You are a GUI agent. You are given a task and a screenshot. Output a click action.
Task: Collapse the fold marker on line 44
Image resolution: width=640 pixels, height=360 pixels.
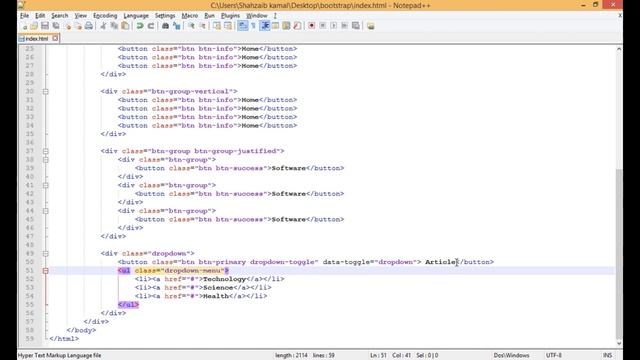pos(46,211)
